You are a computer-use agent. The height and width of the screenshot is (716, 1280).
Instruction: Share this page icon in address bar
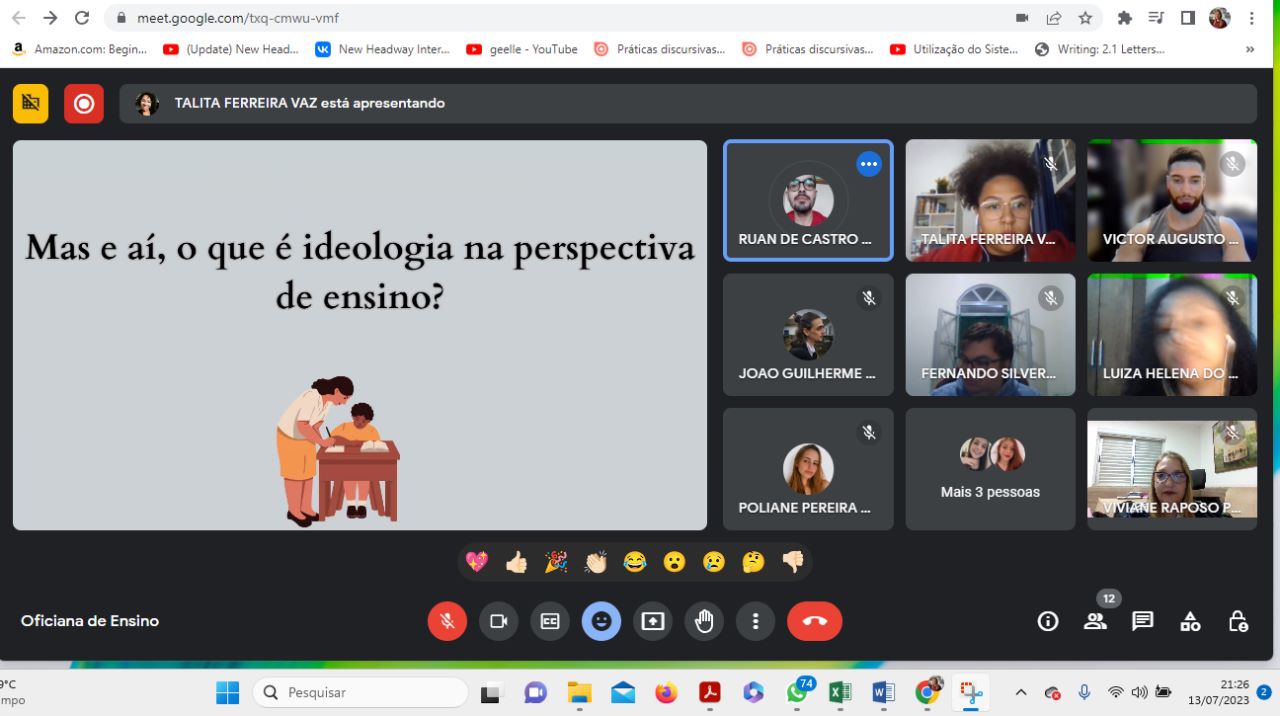[x=1054, y=18]
